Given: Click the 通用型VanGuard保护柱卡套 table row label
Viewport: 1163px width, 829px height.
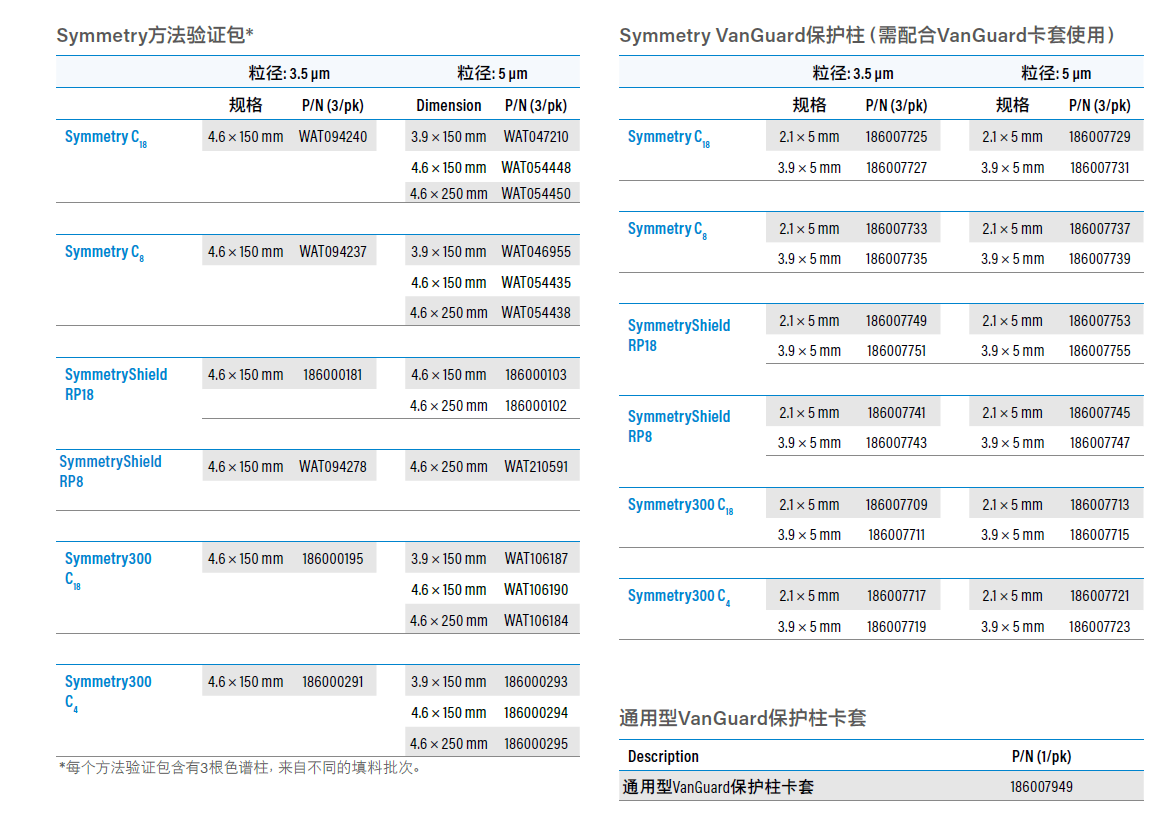Looking at the screenshot, I should pyautogui.click(x=717, y=787).
